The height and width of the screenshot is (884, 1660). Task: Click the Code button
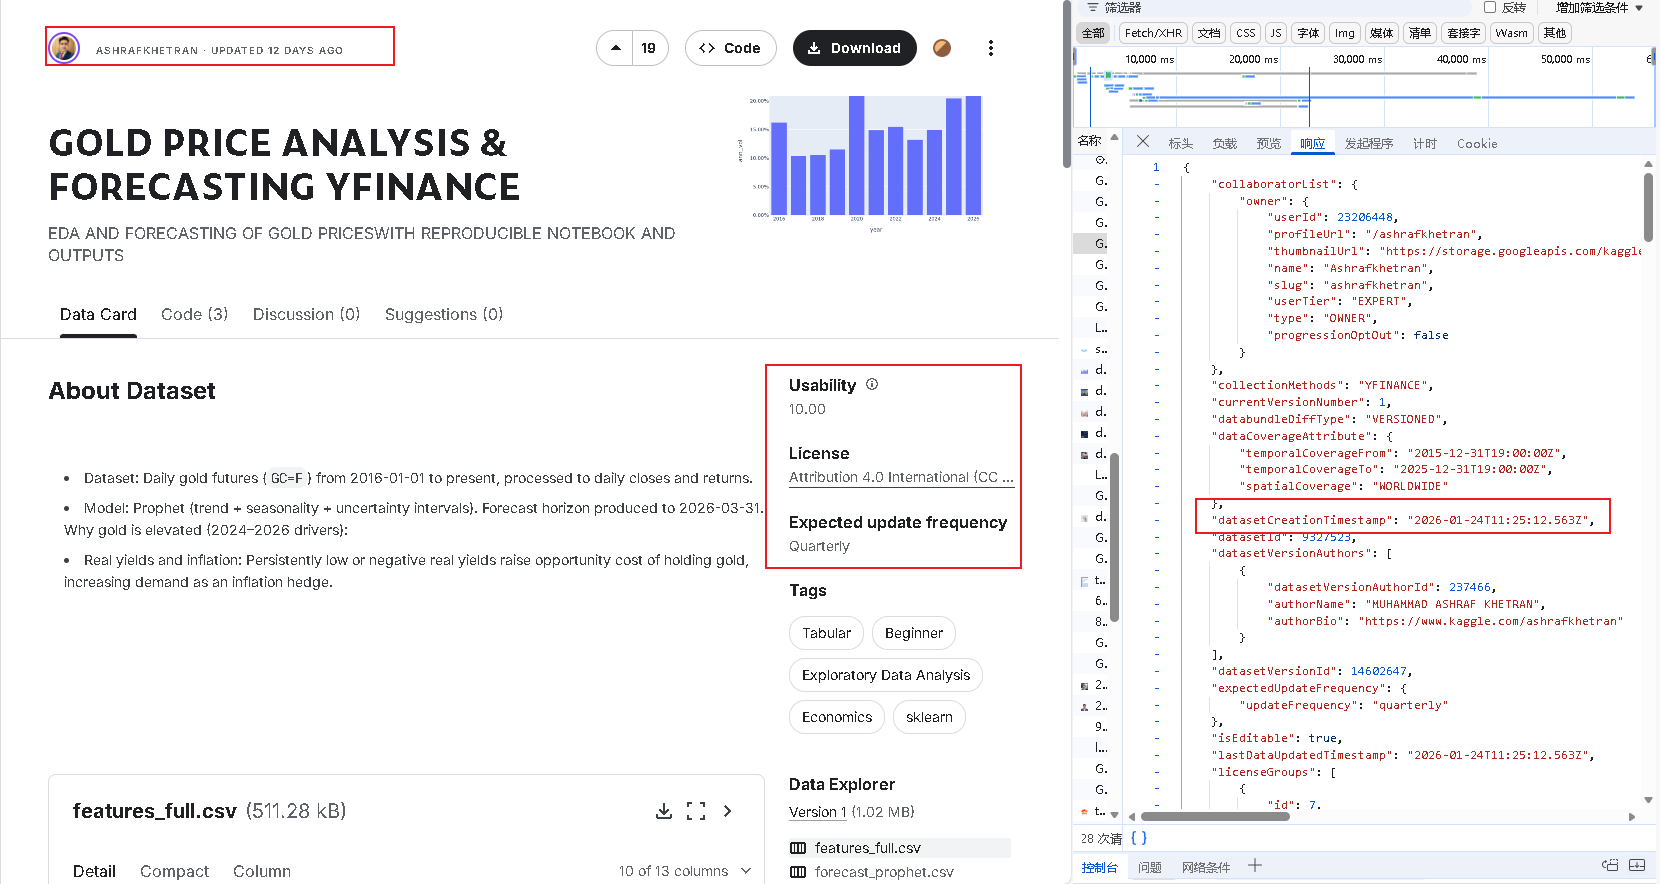731,48
